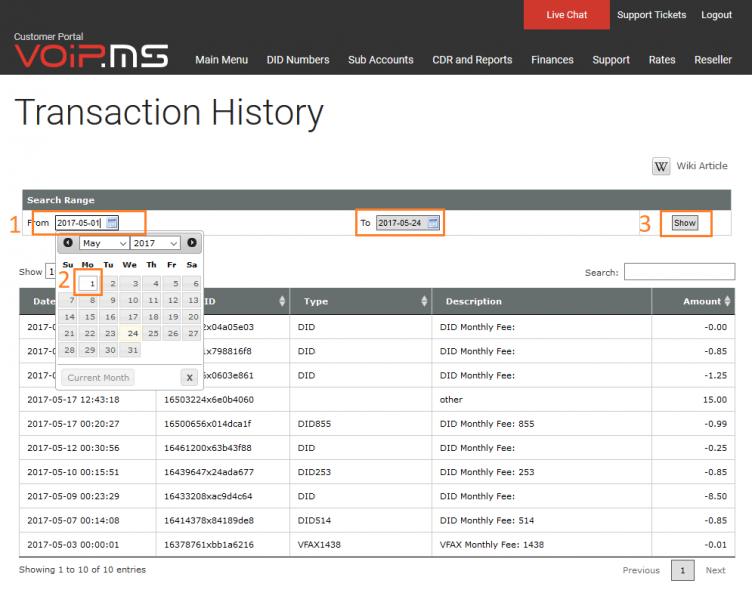The height and width of the screenshot is (599, 752).
Task: Click 'VFAX Monthly Fee: 1438' description
Action: click(492, 545)
